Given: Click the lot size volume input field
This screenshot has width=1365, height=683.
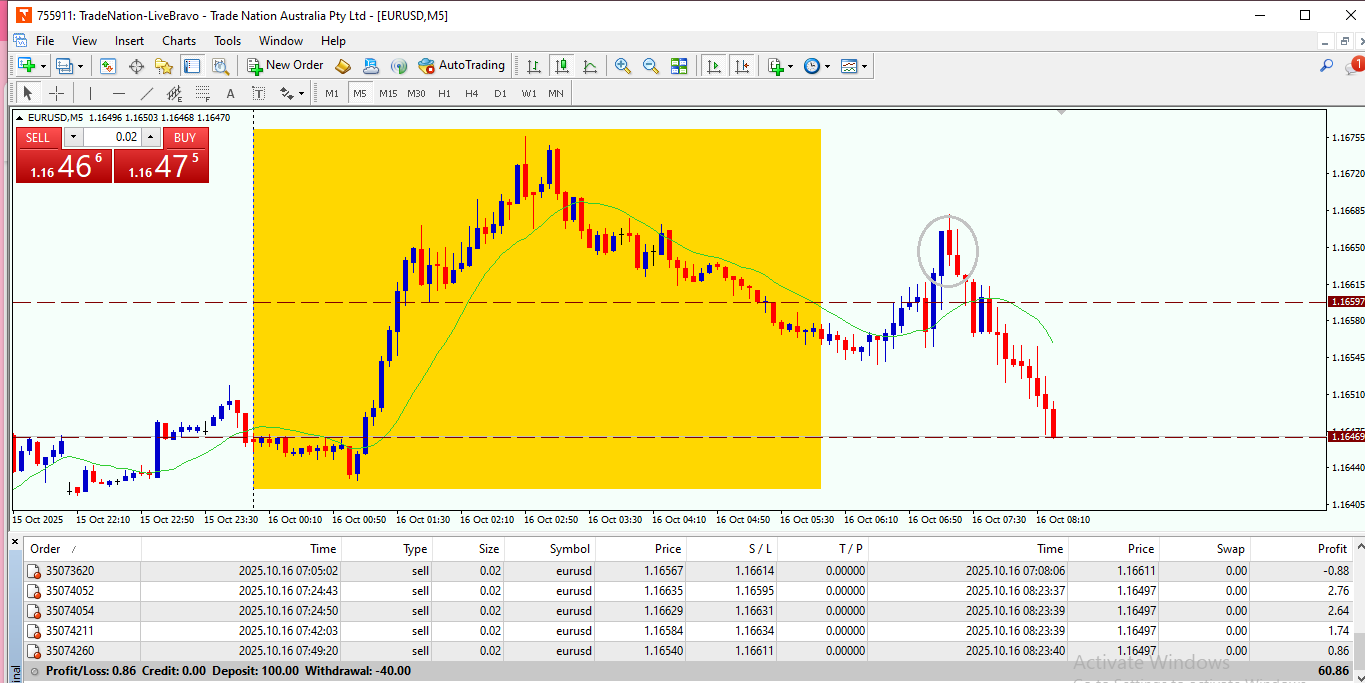Looking at the screenshot, I should [x=112, y=137].
